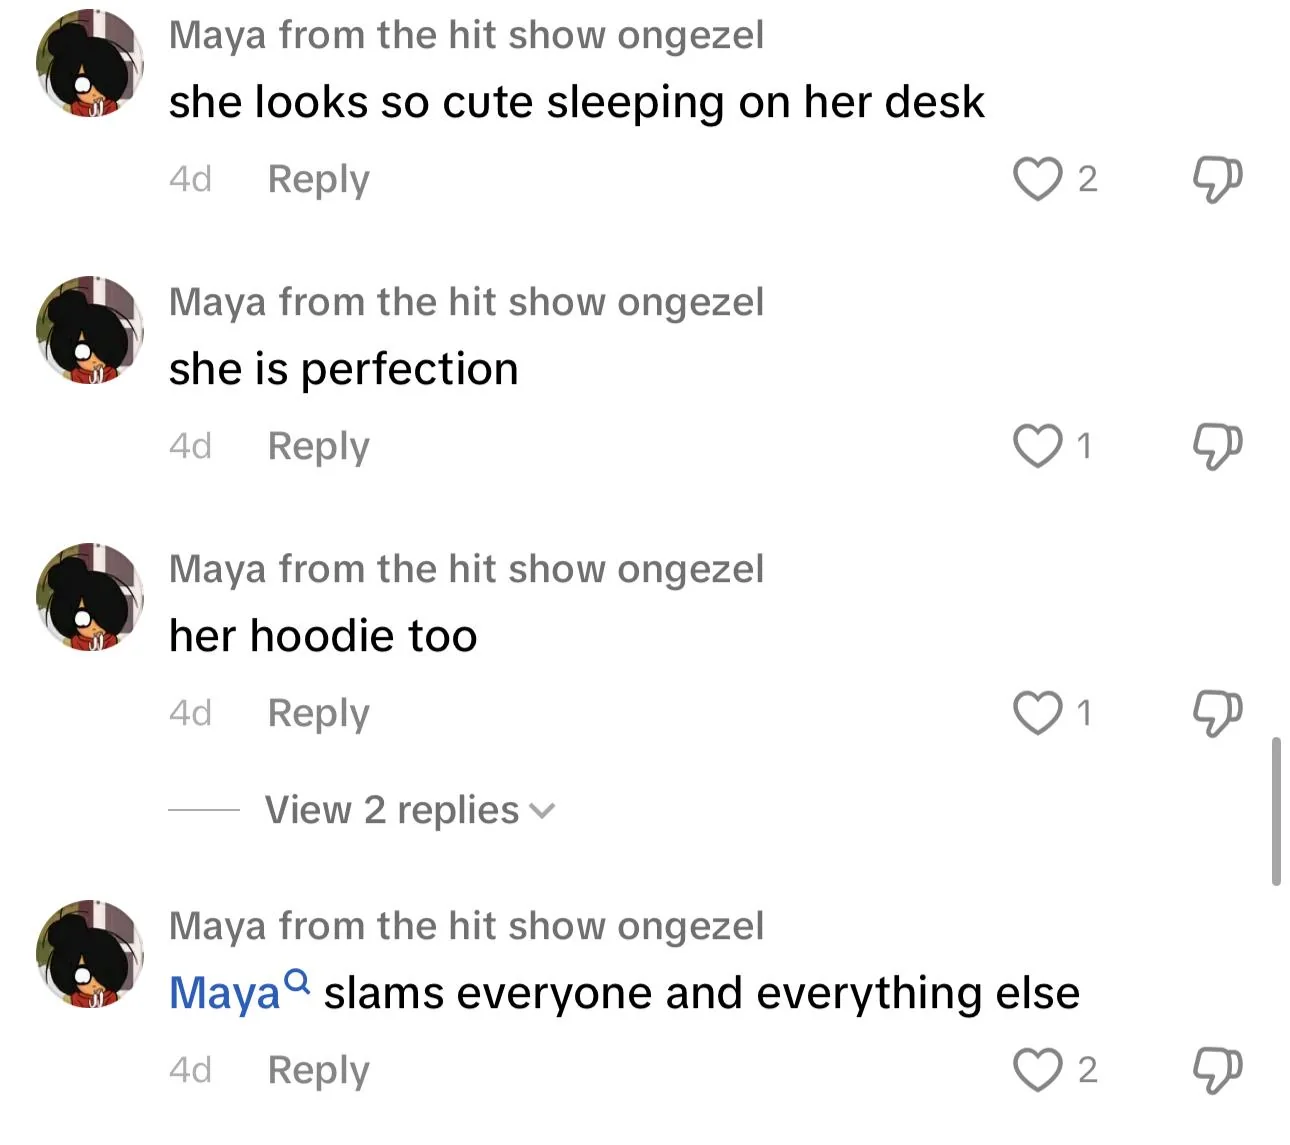Click username above "her hoodie too"
This screenshot has width=1290, height=1145.
466,569
